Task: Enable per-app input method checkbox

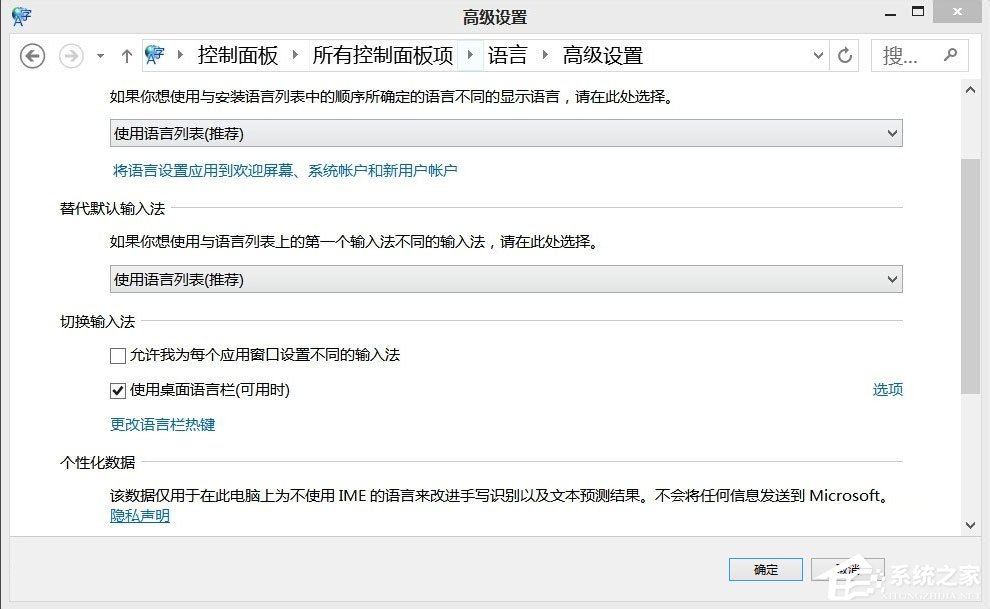Action: tap(117, 355)
